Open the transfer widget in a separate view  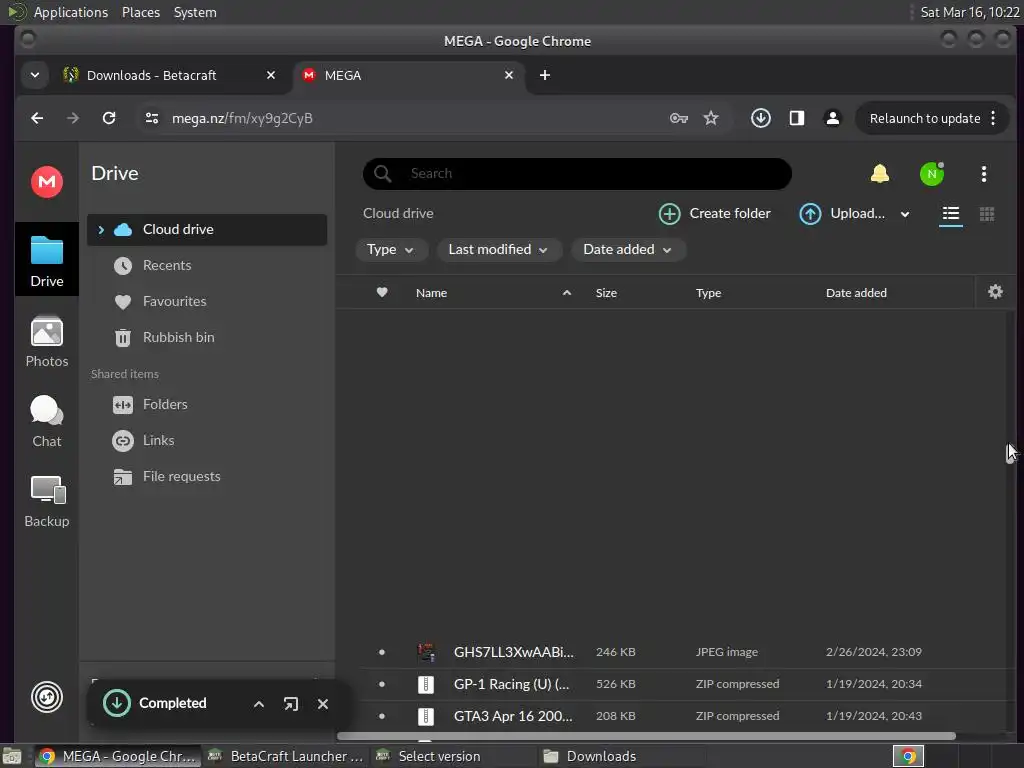291,704
